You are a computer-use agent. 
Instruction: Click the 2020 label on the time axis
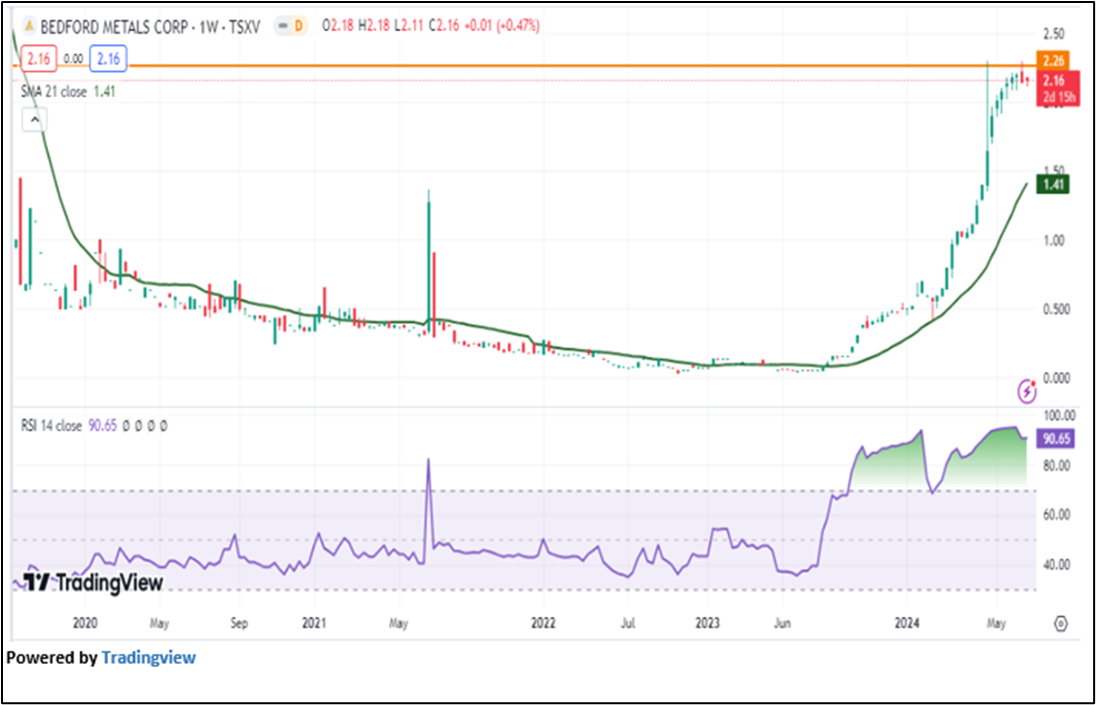click(x=85, y=623)
